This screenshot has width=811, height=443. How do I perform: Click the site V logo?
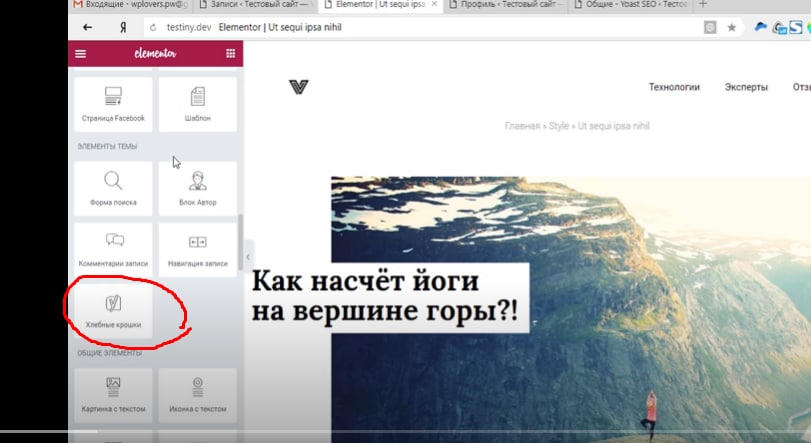click(x=298, y=87)
